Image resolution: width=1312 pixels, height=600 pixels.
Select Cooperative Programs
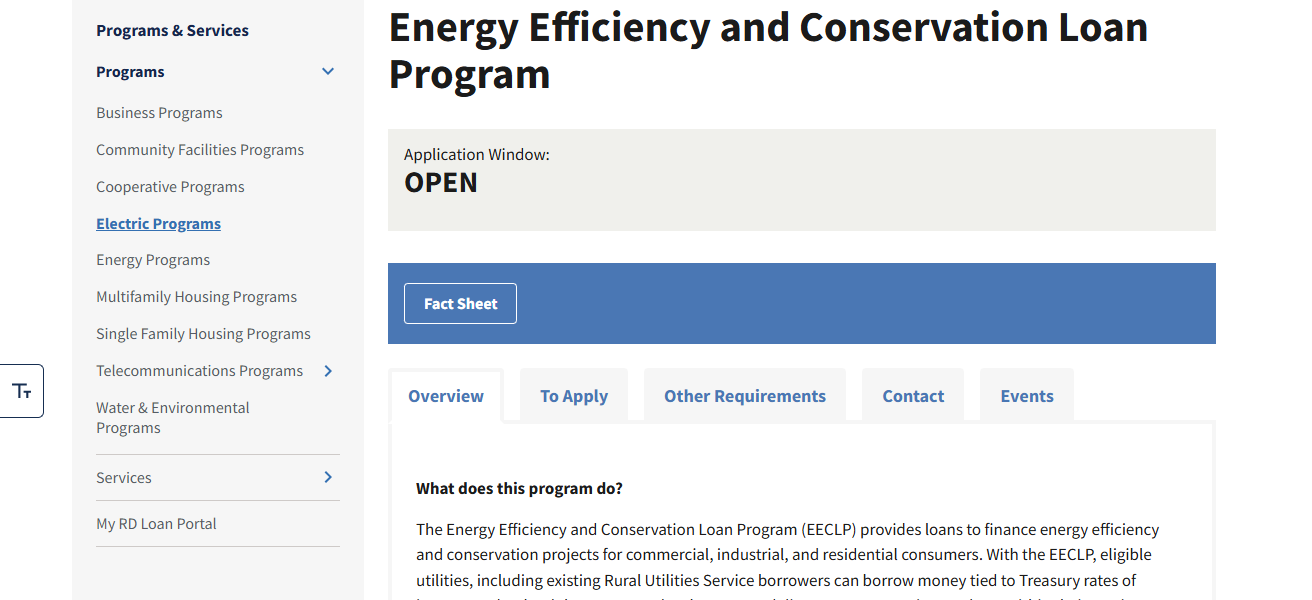click(170, 186)
